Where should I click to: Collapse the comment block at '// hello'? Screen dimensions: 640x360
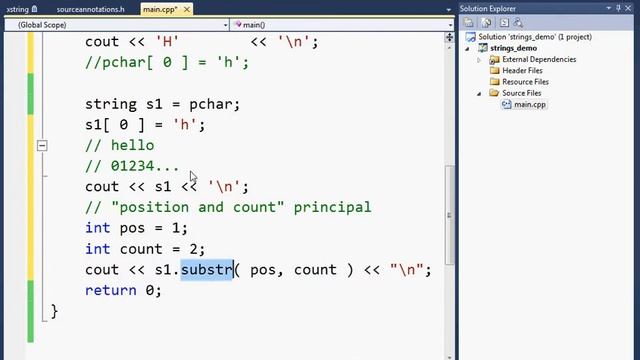(42, 145)
